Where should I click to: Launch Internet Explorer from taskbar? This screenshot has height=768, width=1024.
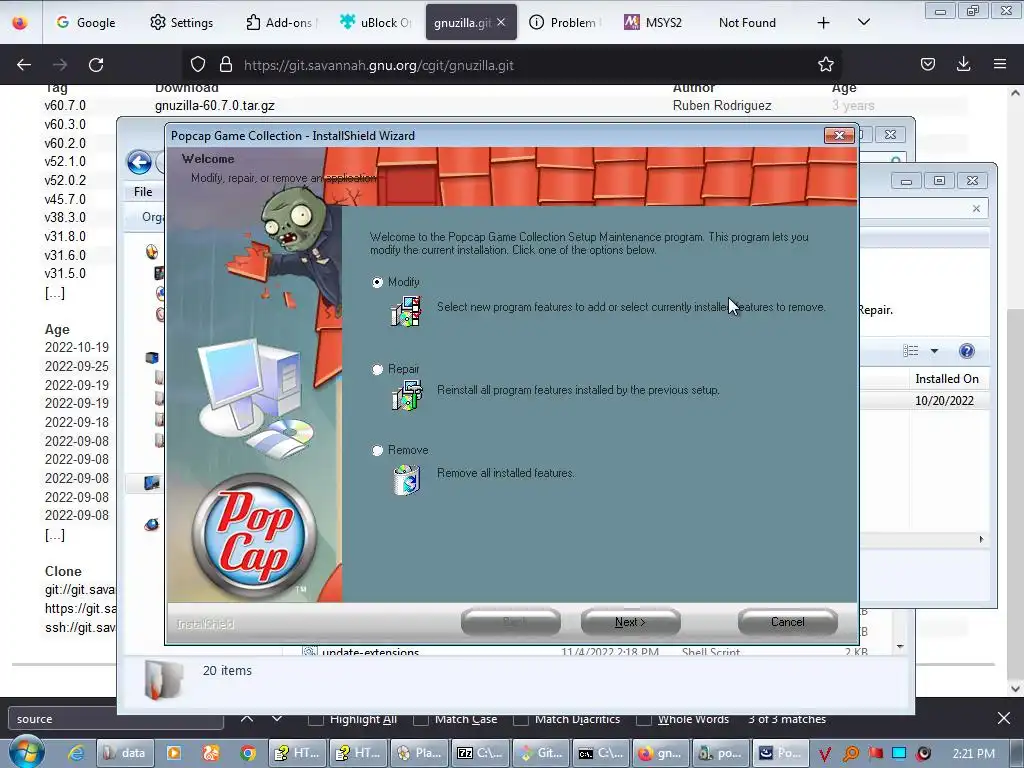(76, 754)
